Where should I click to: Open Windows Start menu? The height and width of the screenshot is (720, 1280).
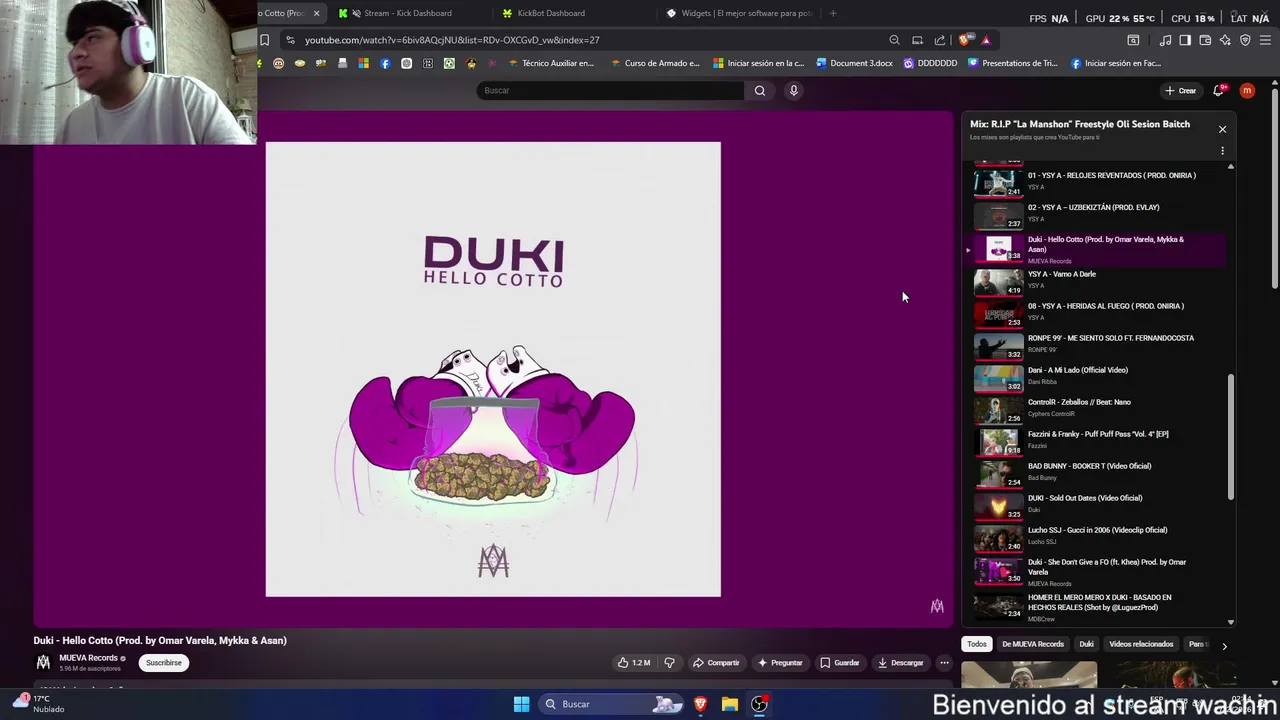(x=521, y=704)
